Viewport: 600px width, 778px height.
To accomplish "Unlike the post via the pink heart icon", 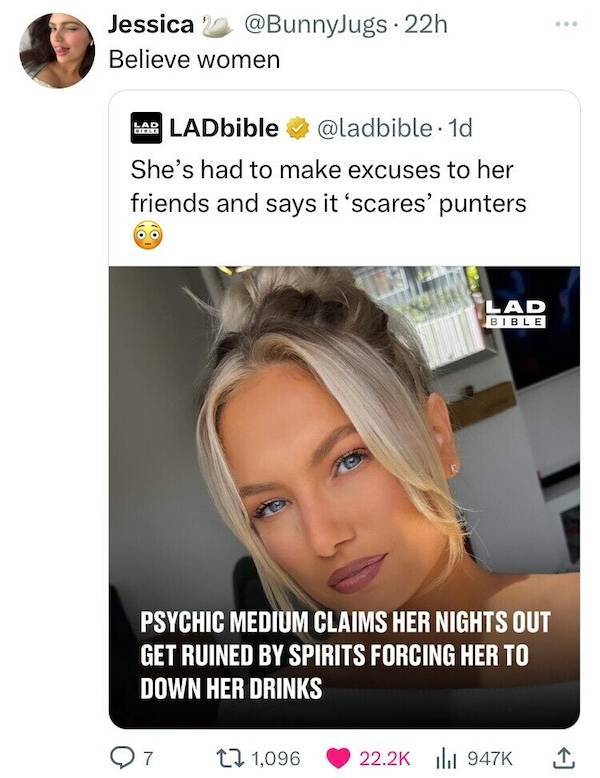I will click(x=337, y=758).
